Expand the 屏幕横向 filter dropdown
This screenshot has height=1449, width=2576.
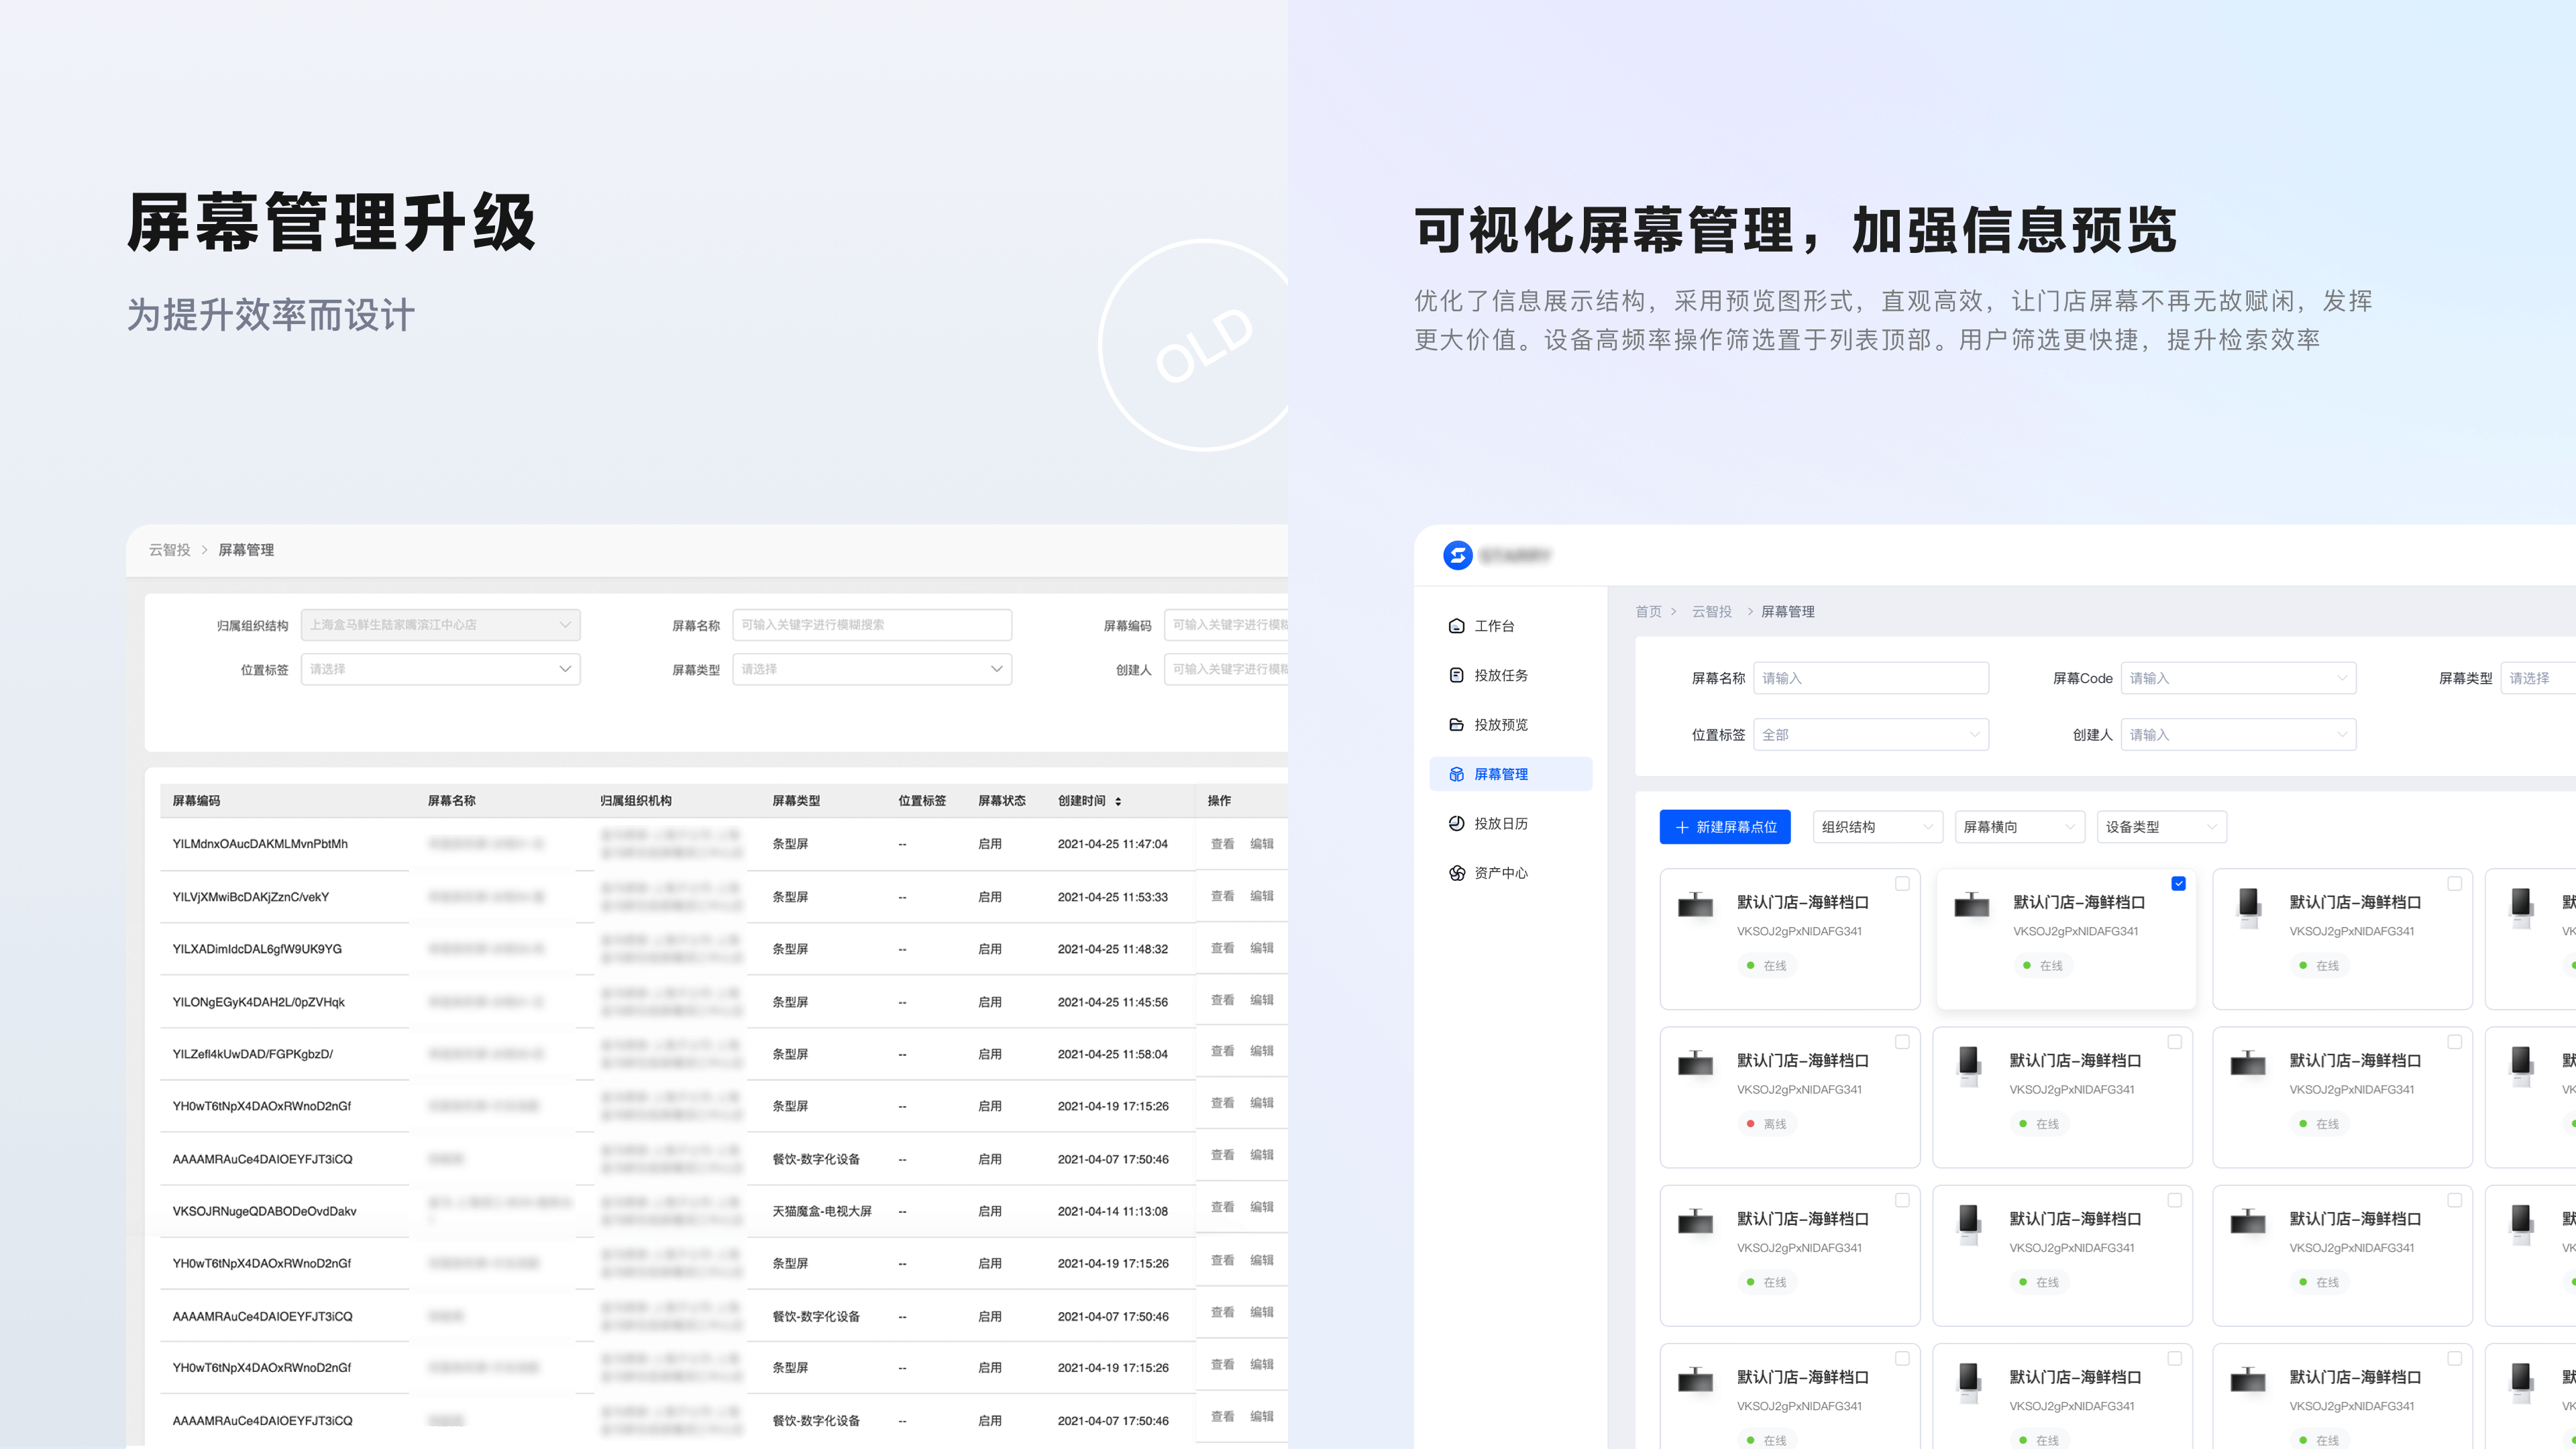point(2019,827)
